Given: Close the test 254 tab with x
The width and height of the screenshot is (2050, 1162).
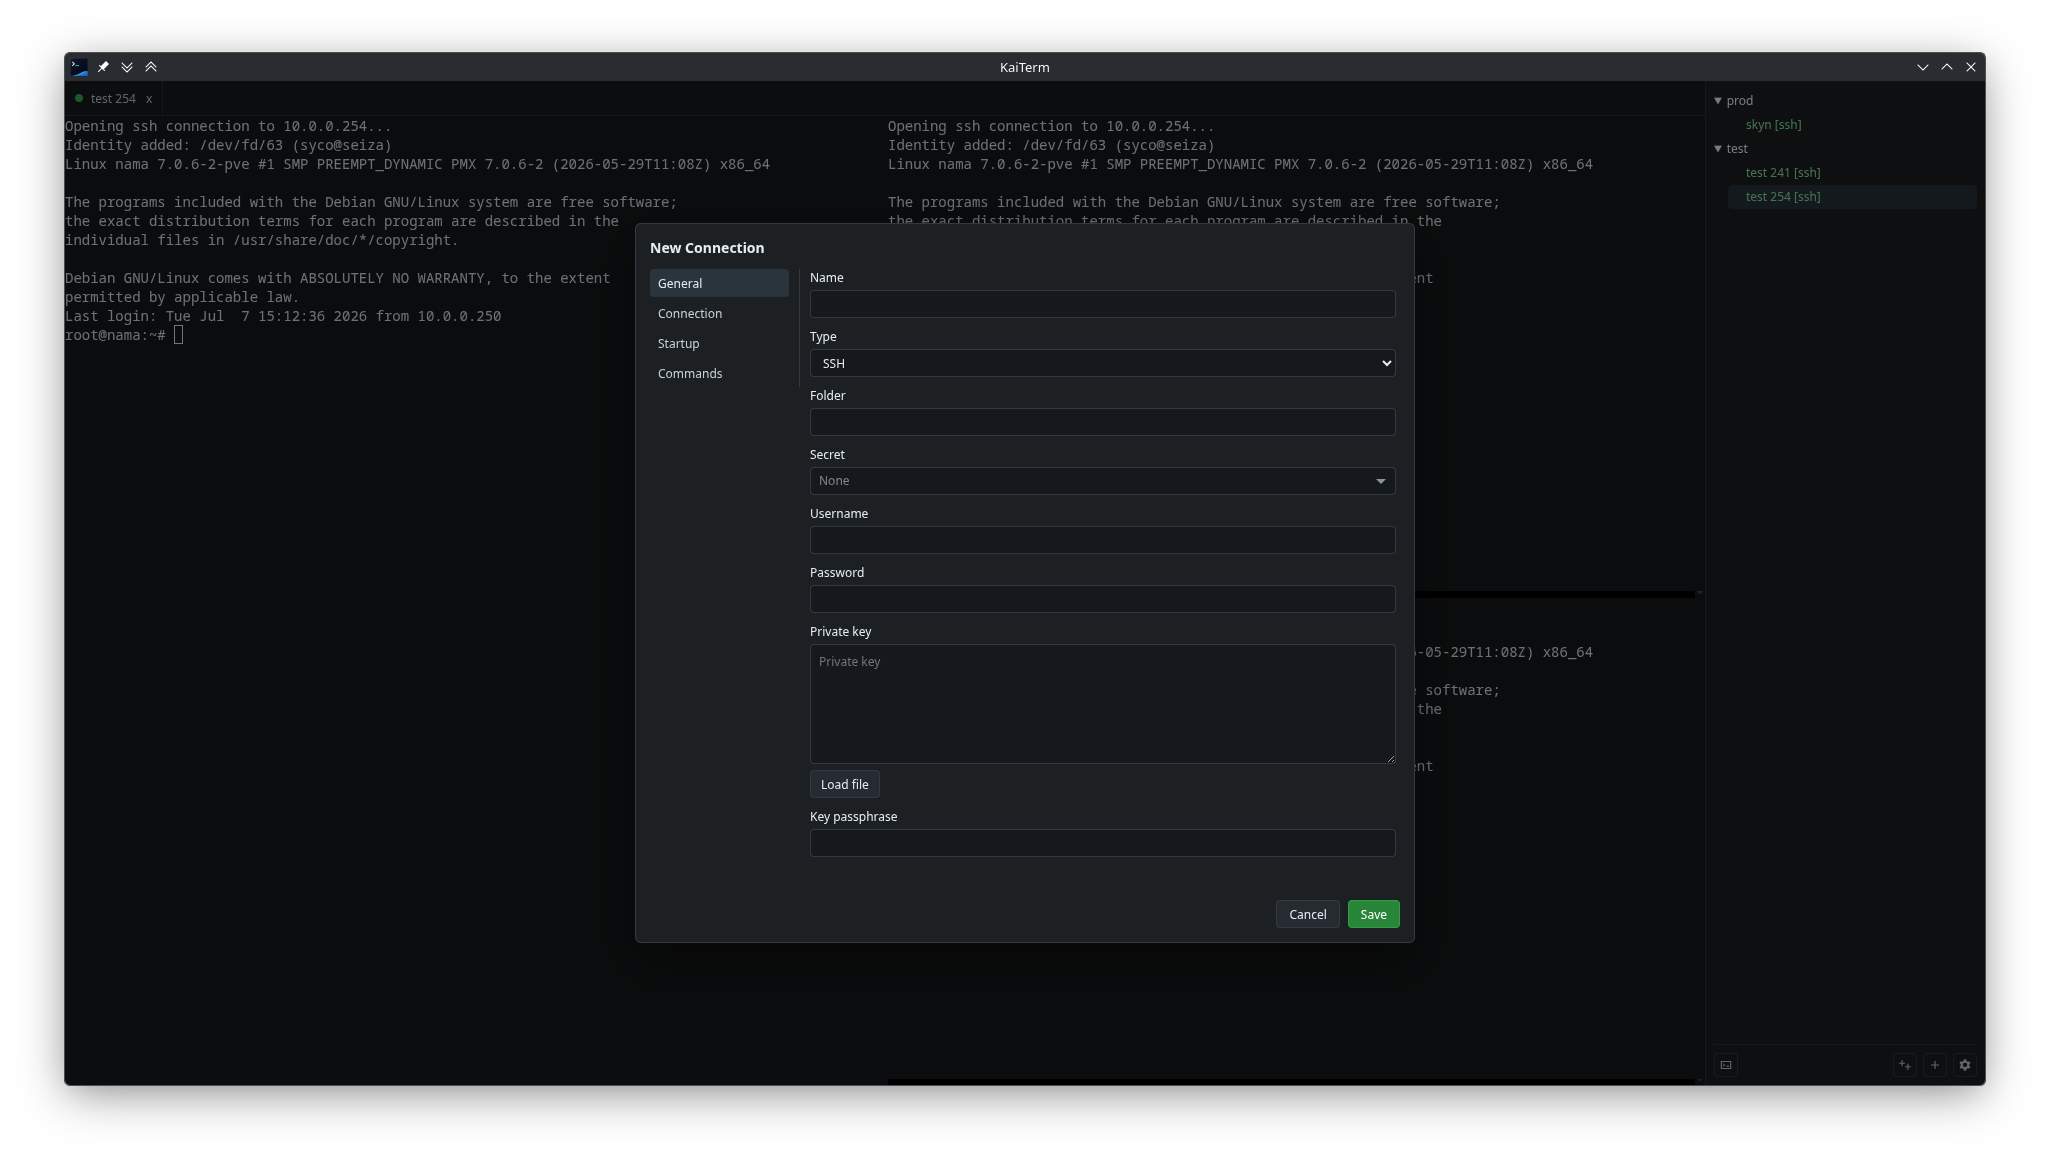Looking at the screenshot, I should click(x=149, y=99).
